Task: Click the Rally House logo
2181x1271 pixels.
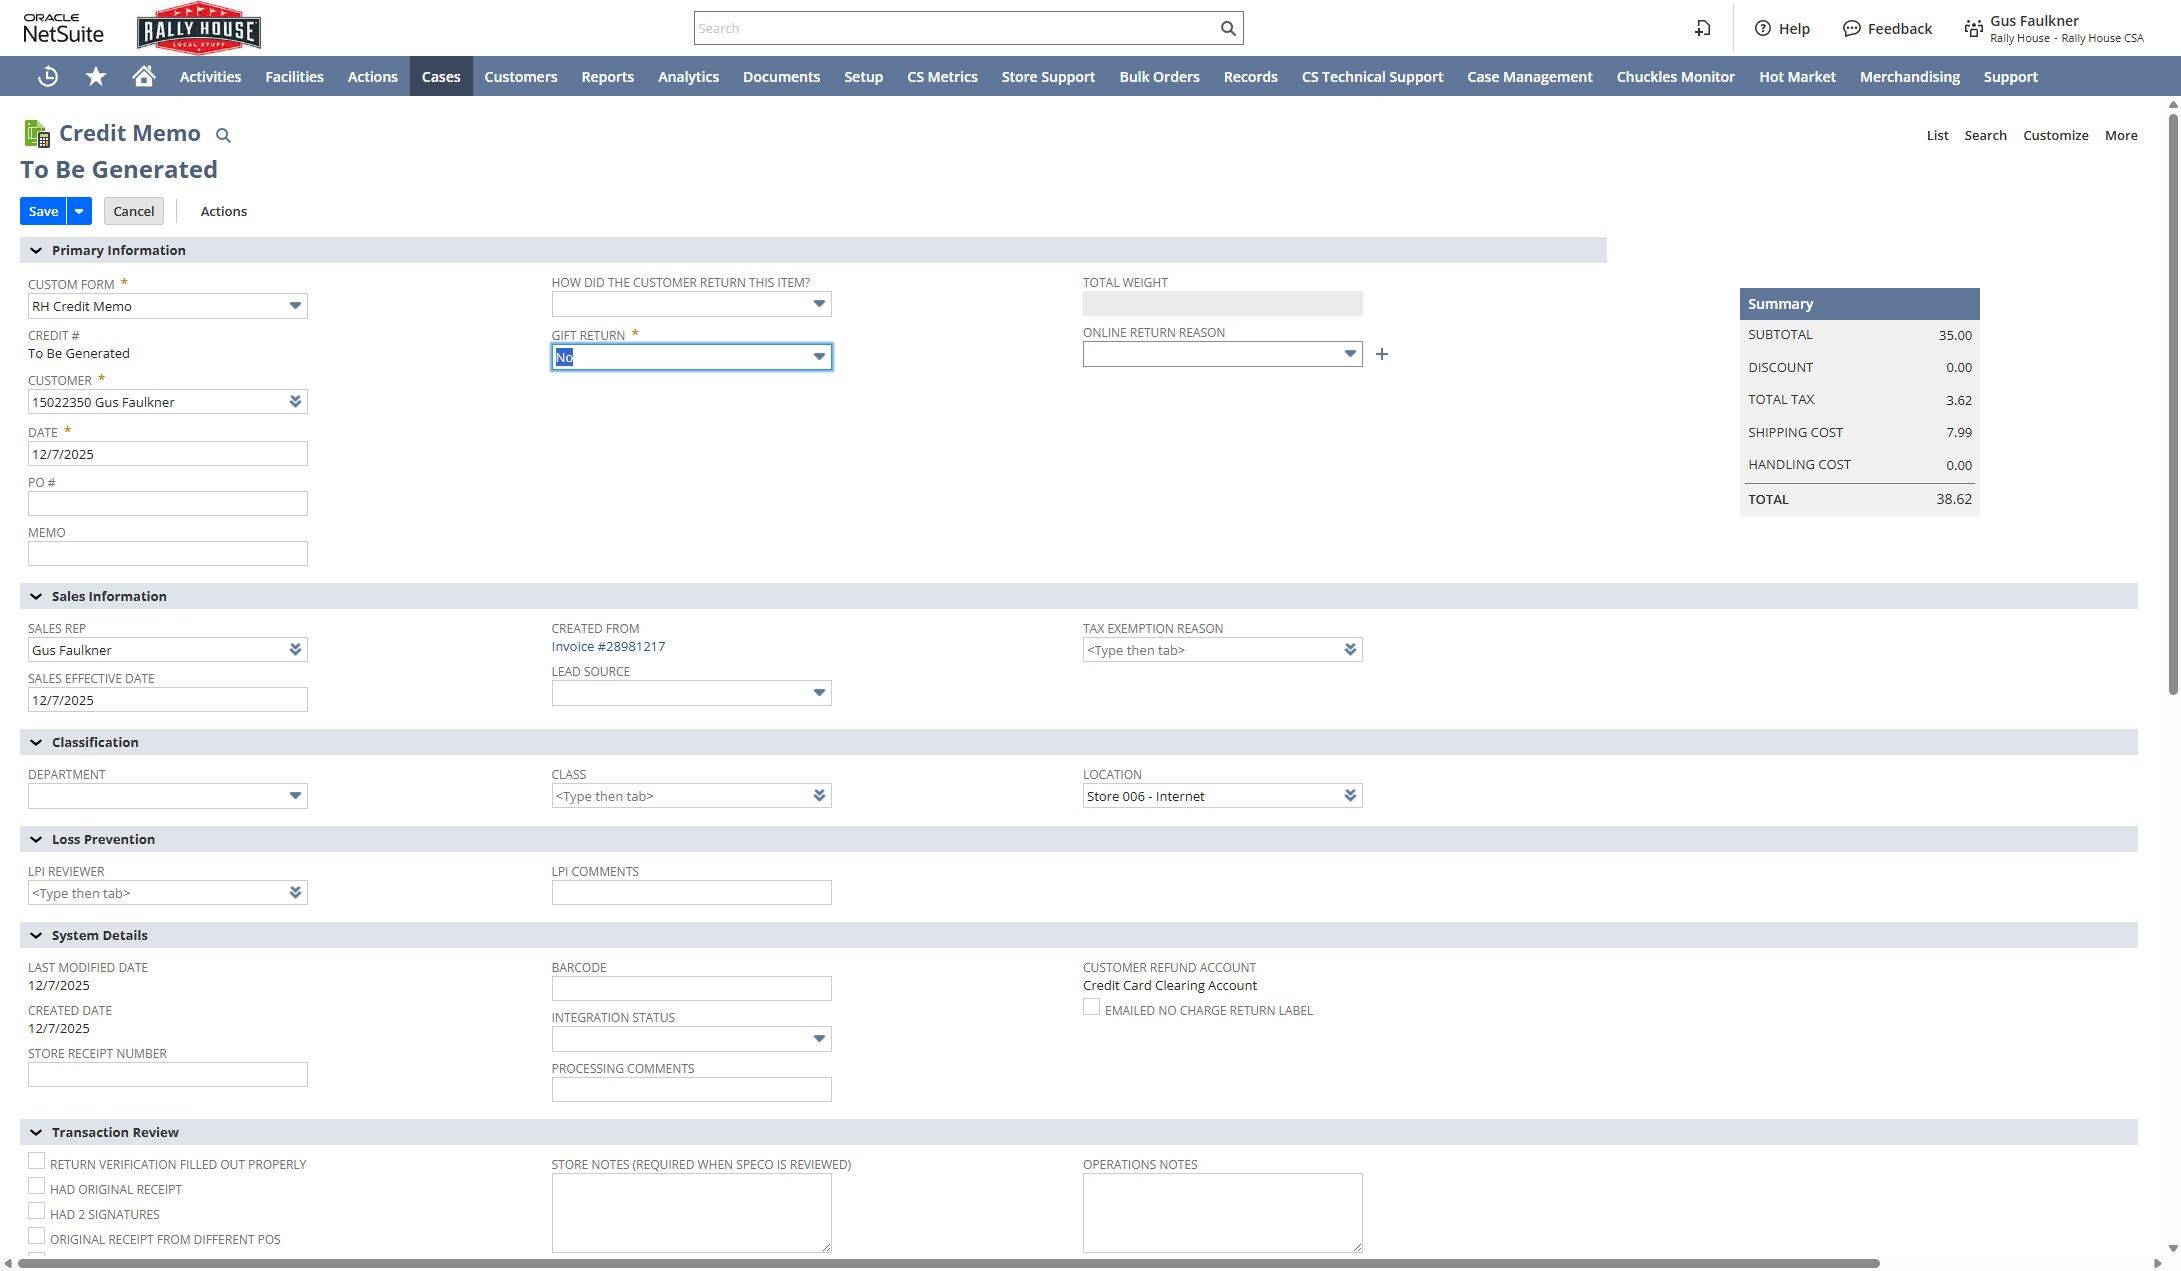Action: click(x=199, y=28)
